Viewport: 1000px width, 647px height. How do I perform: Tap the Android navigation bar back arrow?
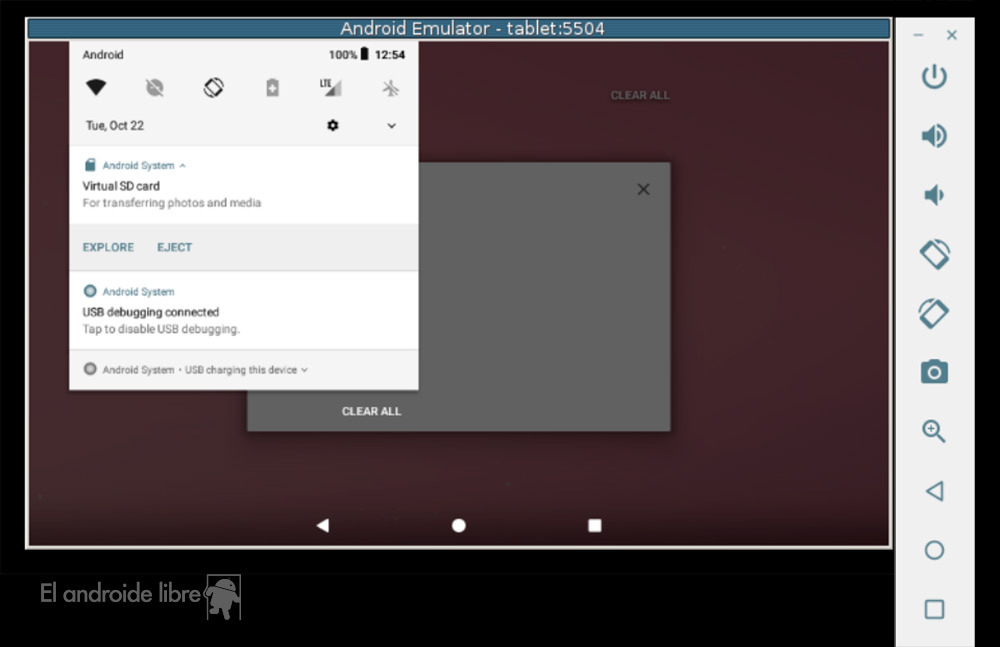[323, 525]
